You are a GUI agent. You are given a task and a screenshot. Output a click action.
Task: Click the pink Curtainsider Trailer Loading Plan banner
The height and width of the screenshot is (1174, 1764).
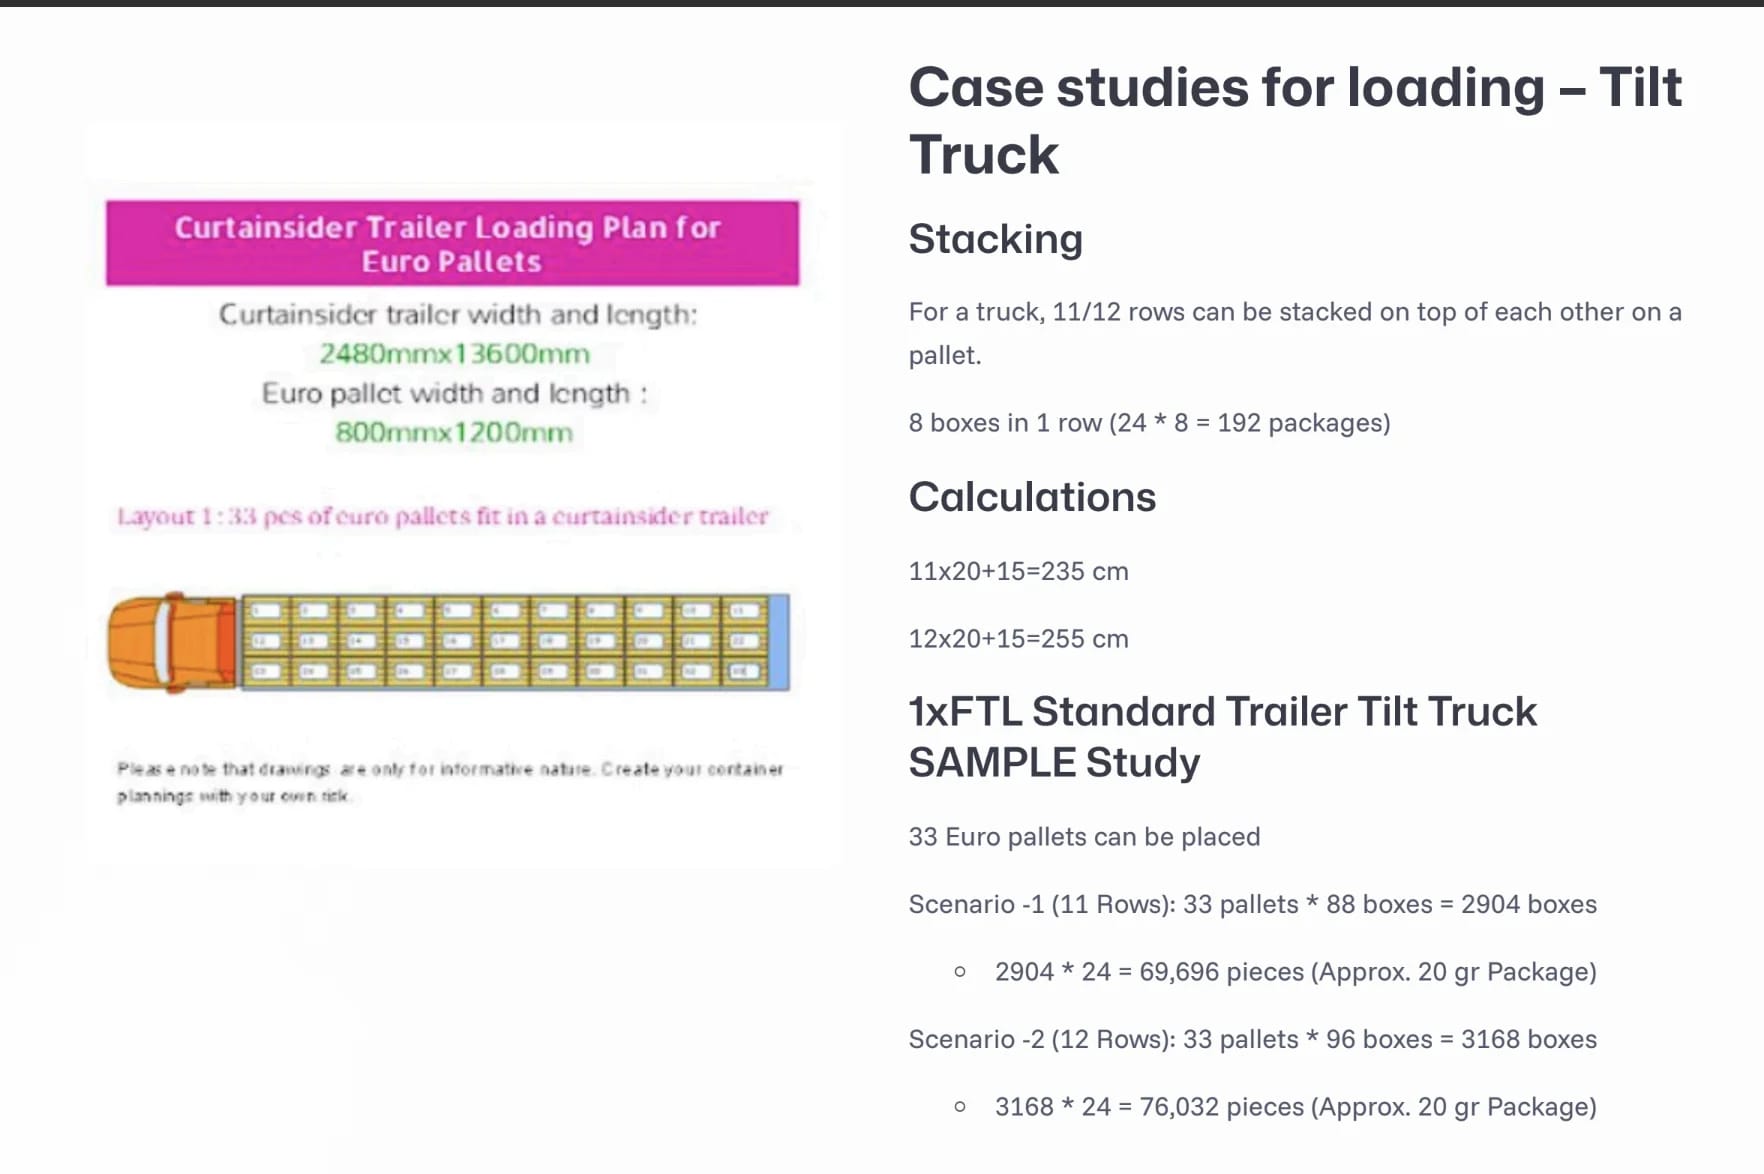pos(452,243)
